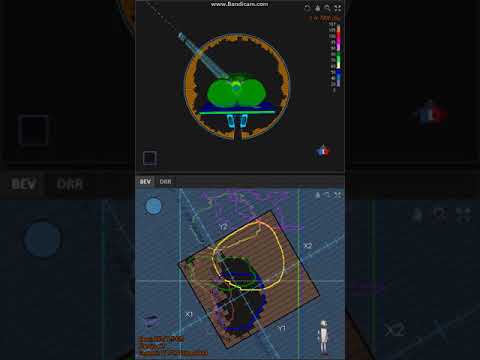Click the dose color scale bar

338,56
